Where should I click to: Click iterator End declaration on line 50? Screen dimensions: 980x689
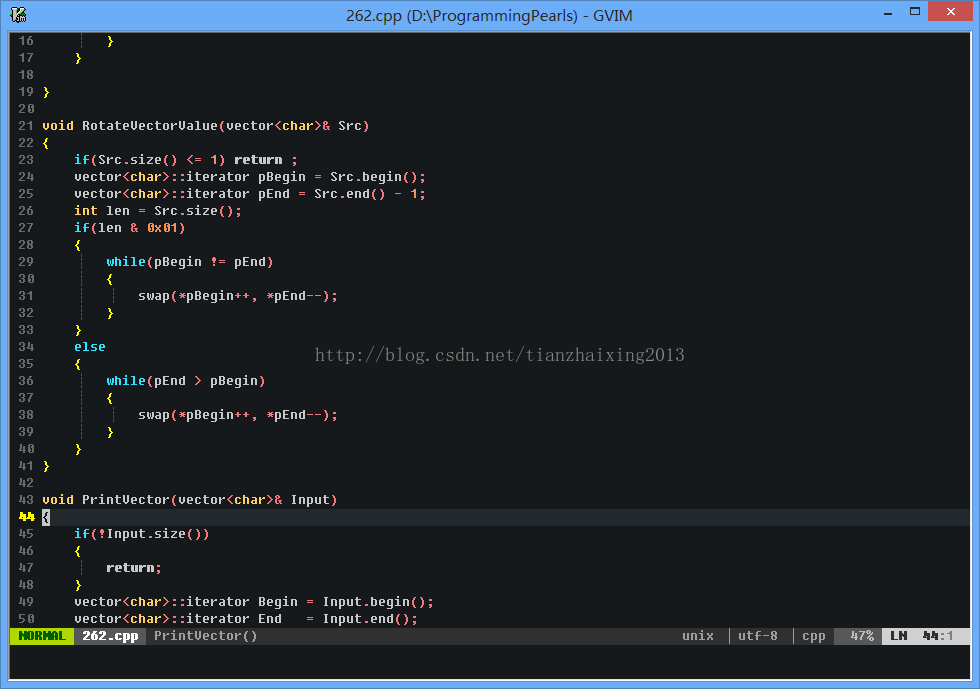246,618
